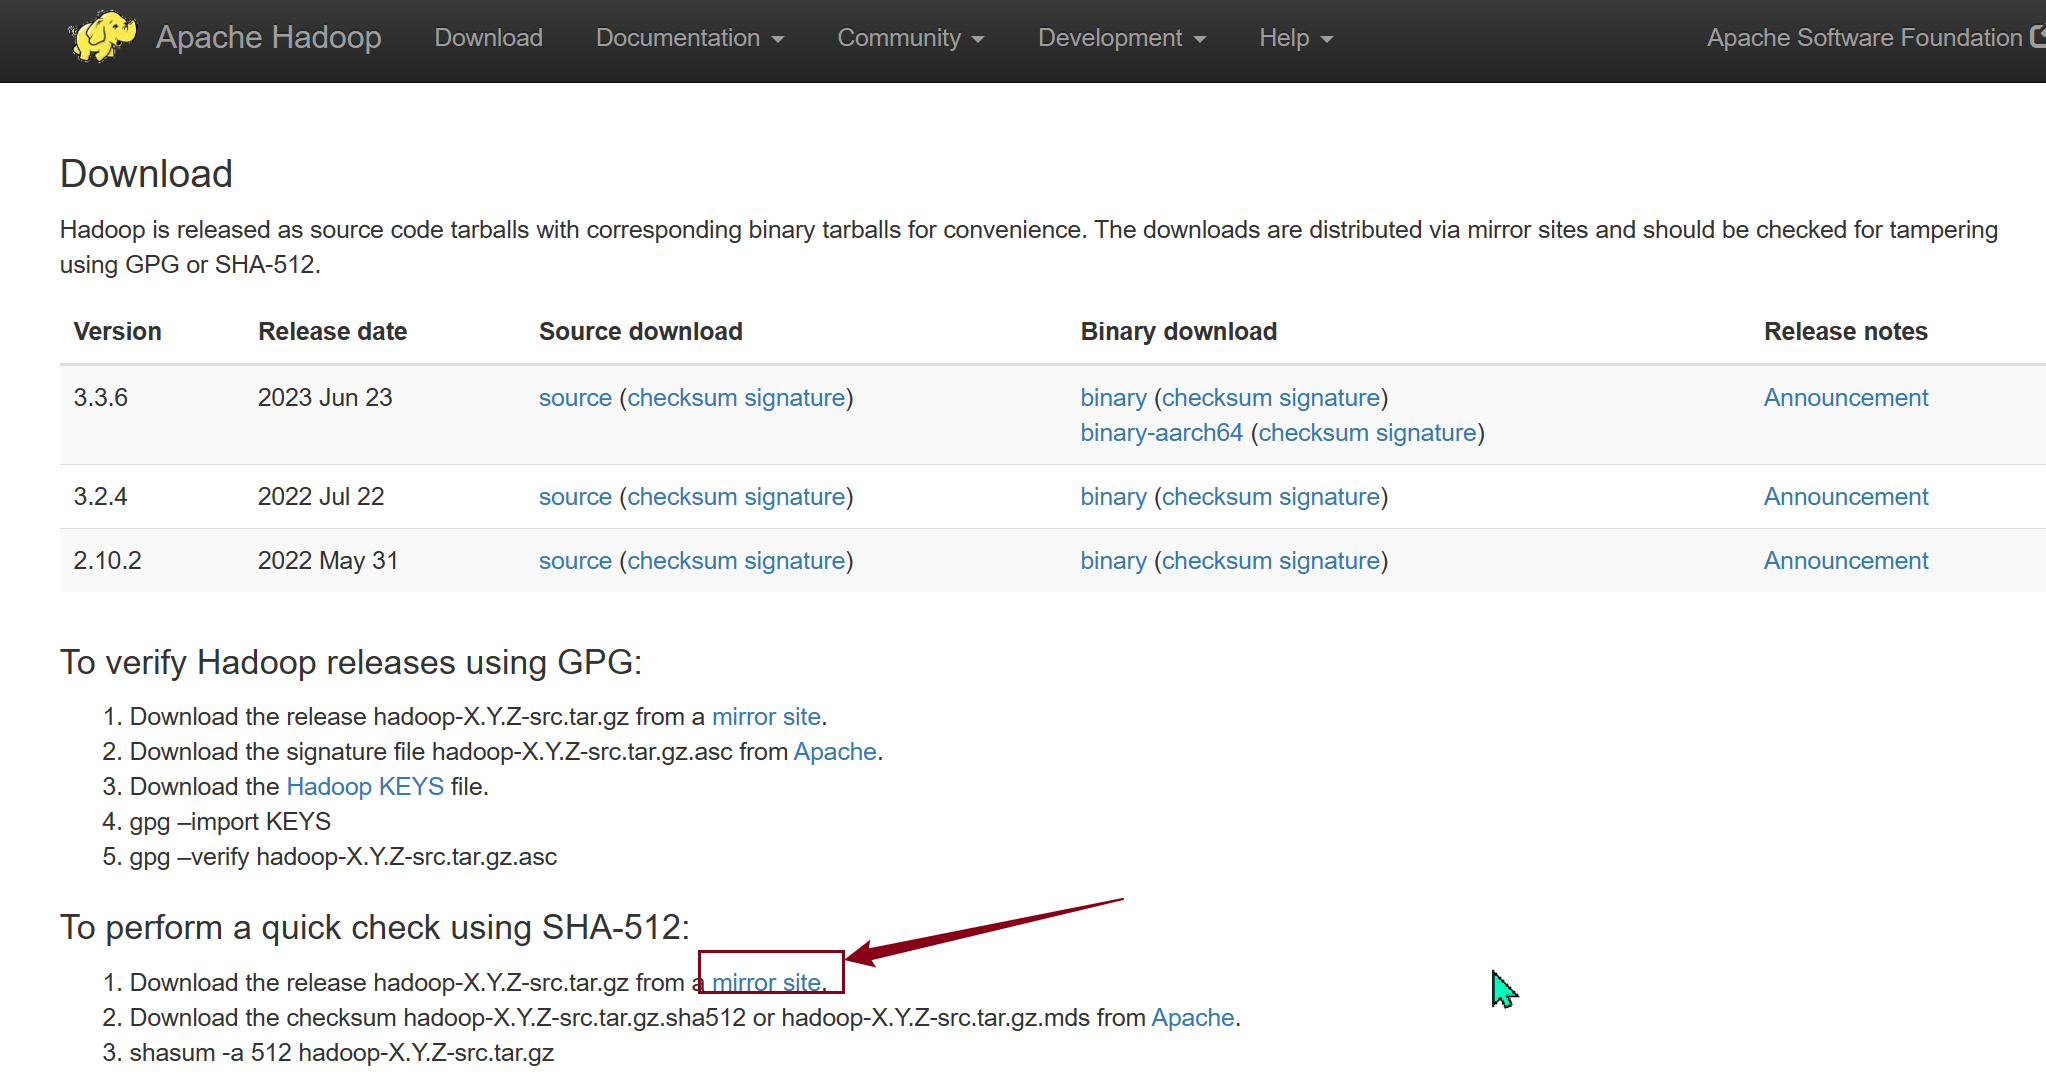Image resolution: width=2046 pixels, height=1076 pixels.
Task: Click the external link icon beside Foundation
Action: (2037, 37)
